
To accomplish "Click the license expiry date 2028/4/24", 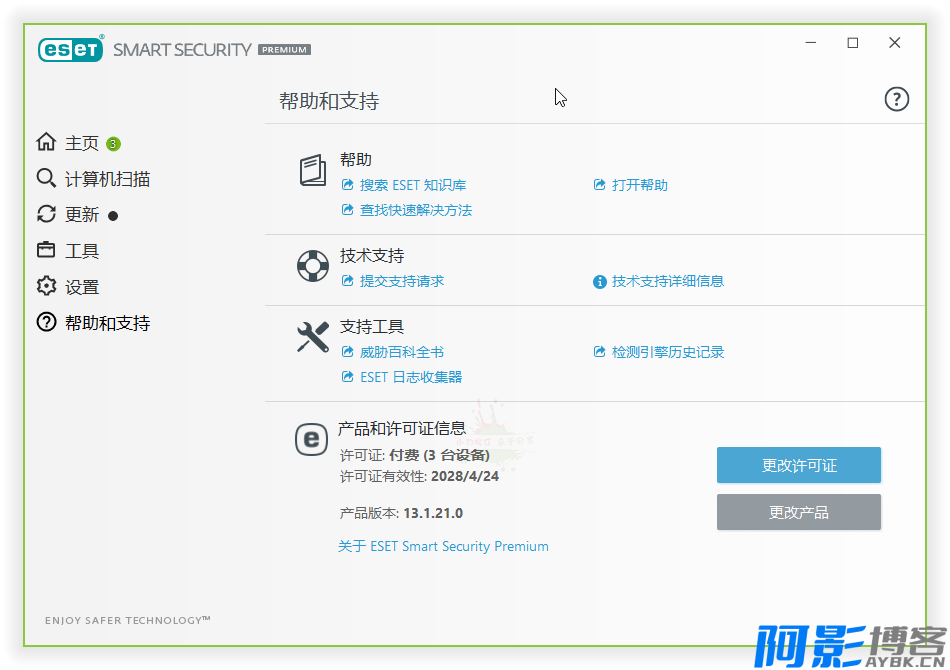I will pos(465,476).
